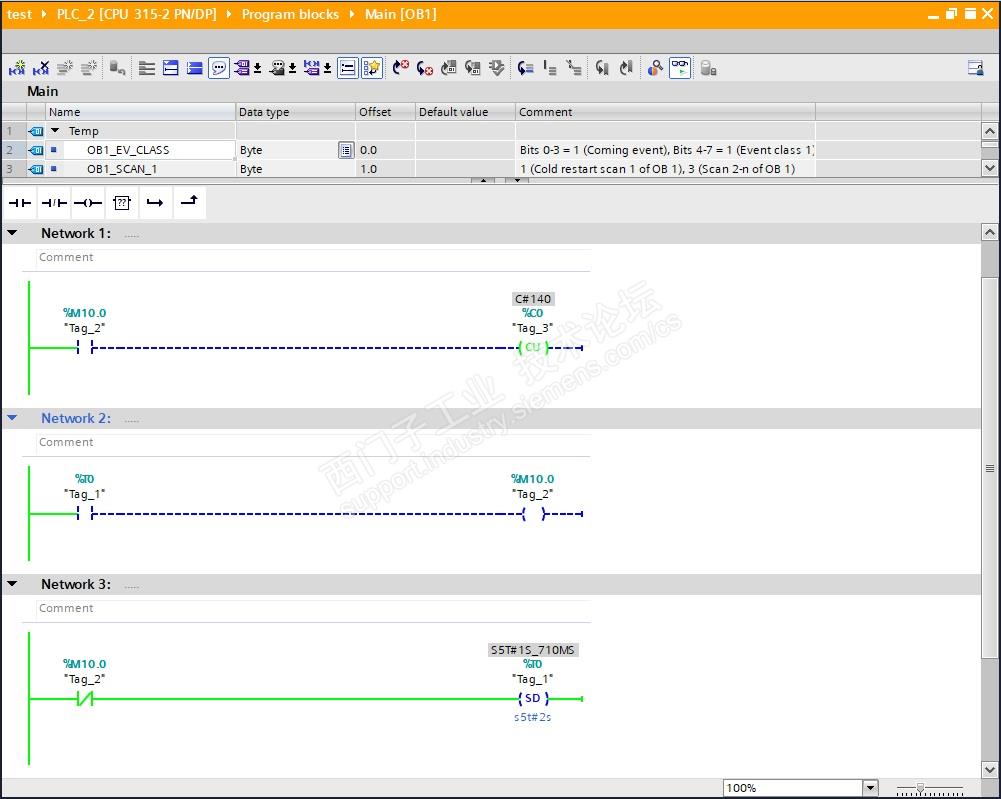Toggle network comments display
The width and height of the screenshot is (1001, 799).
click(x=348, y=68)
